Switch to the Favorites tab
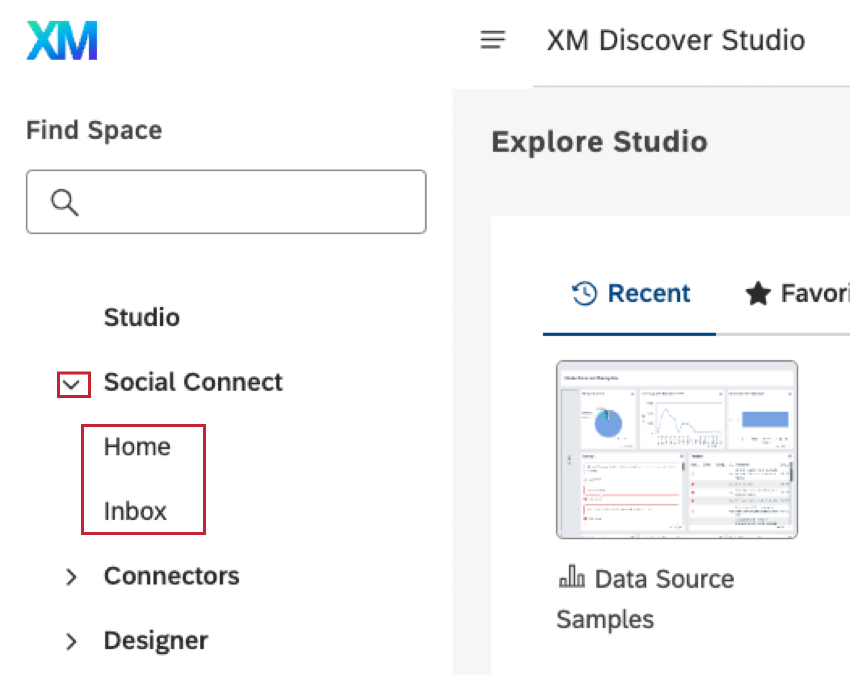850x675 pixels. click(x=797, y=293)
